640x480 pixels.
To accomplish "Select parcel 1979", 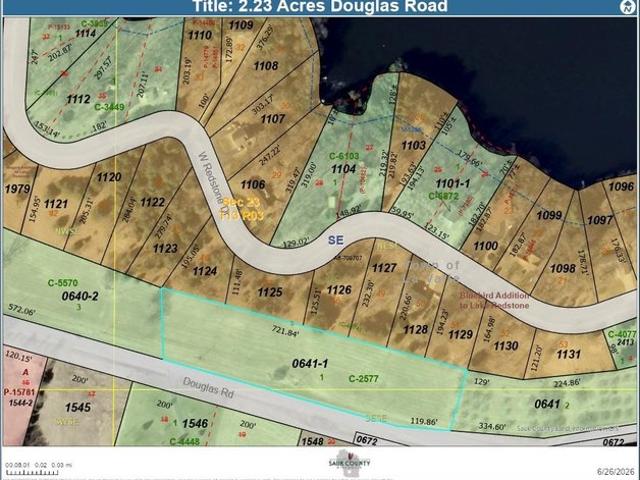I will click(x=18, y=189).
